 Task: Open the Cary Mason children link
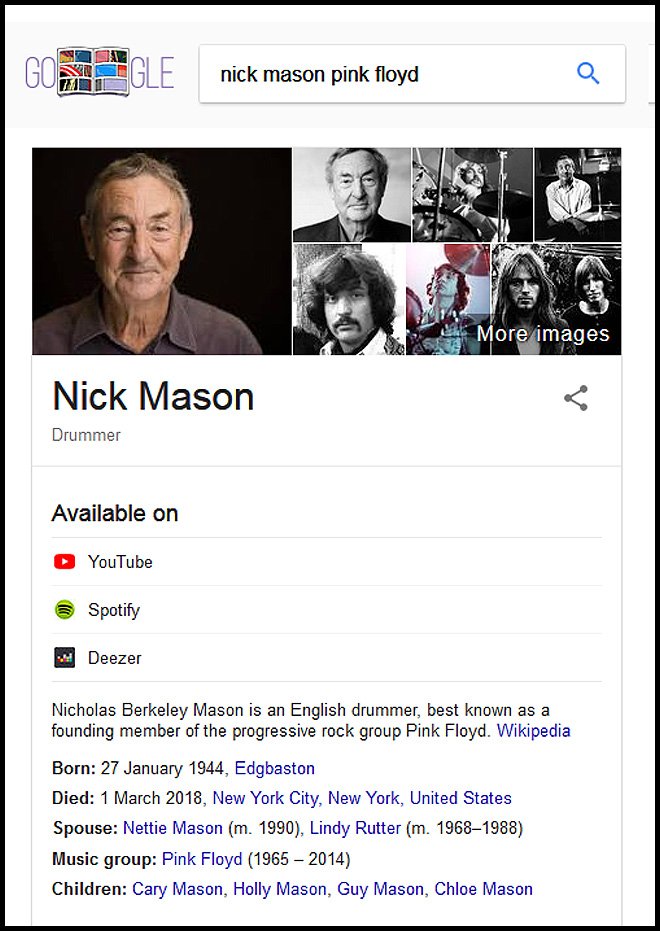(x=177, y=889)
